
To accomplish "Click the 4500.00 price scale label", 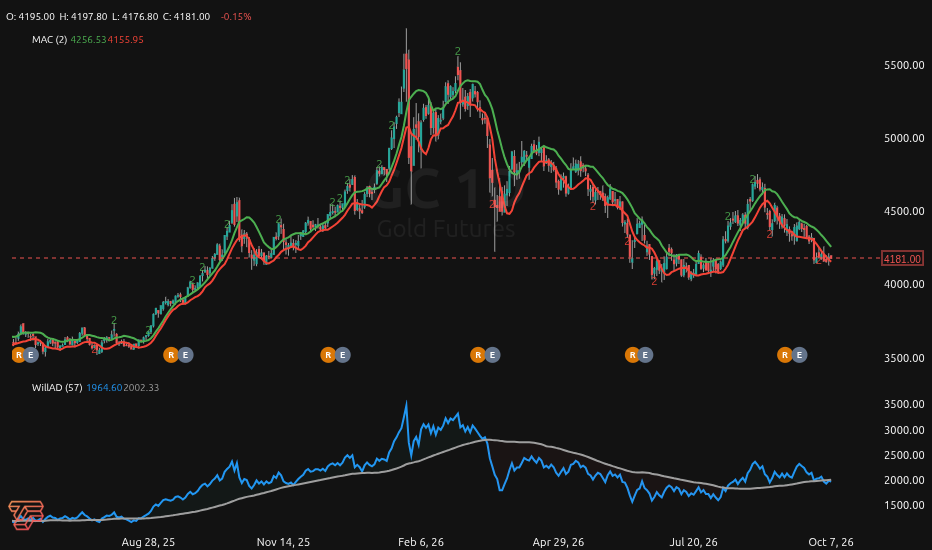I will (x=904, y=211).
